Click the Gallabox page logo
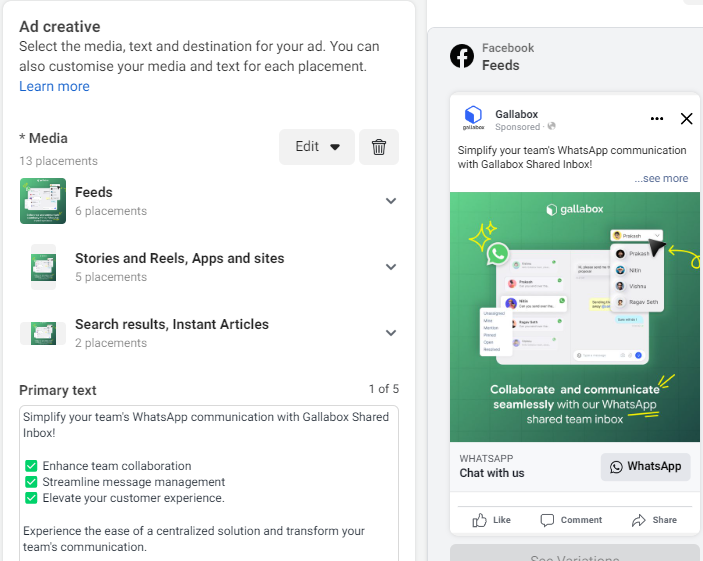This screenshot has width=703, height=561. 473,118
